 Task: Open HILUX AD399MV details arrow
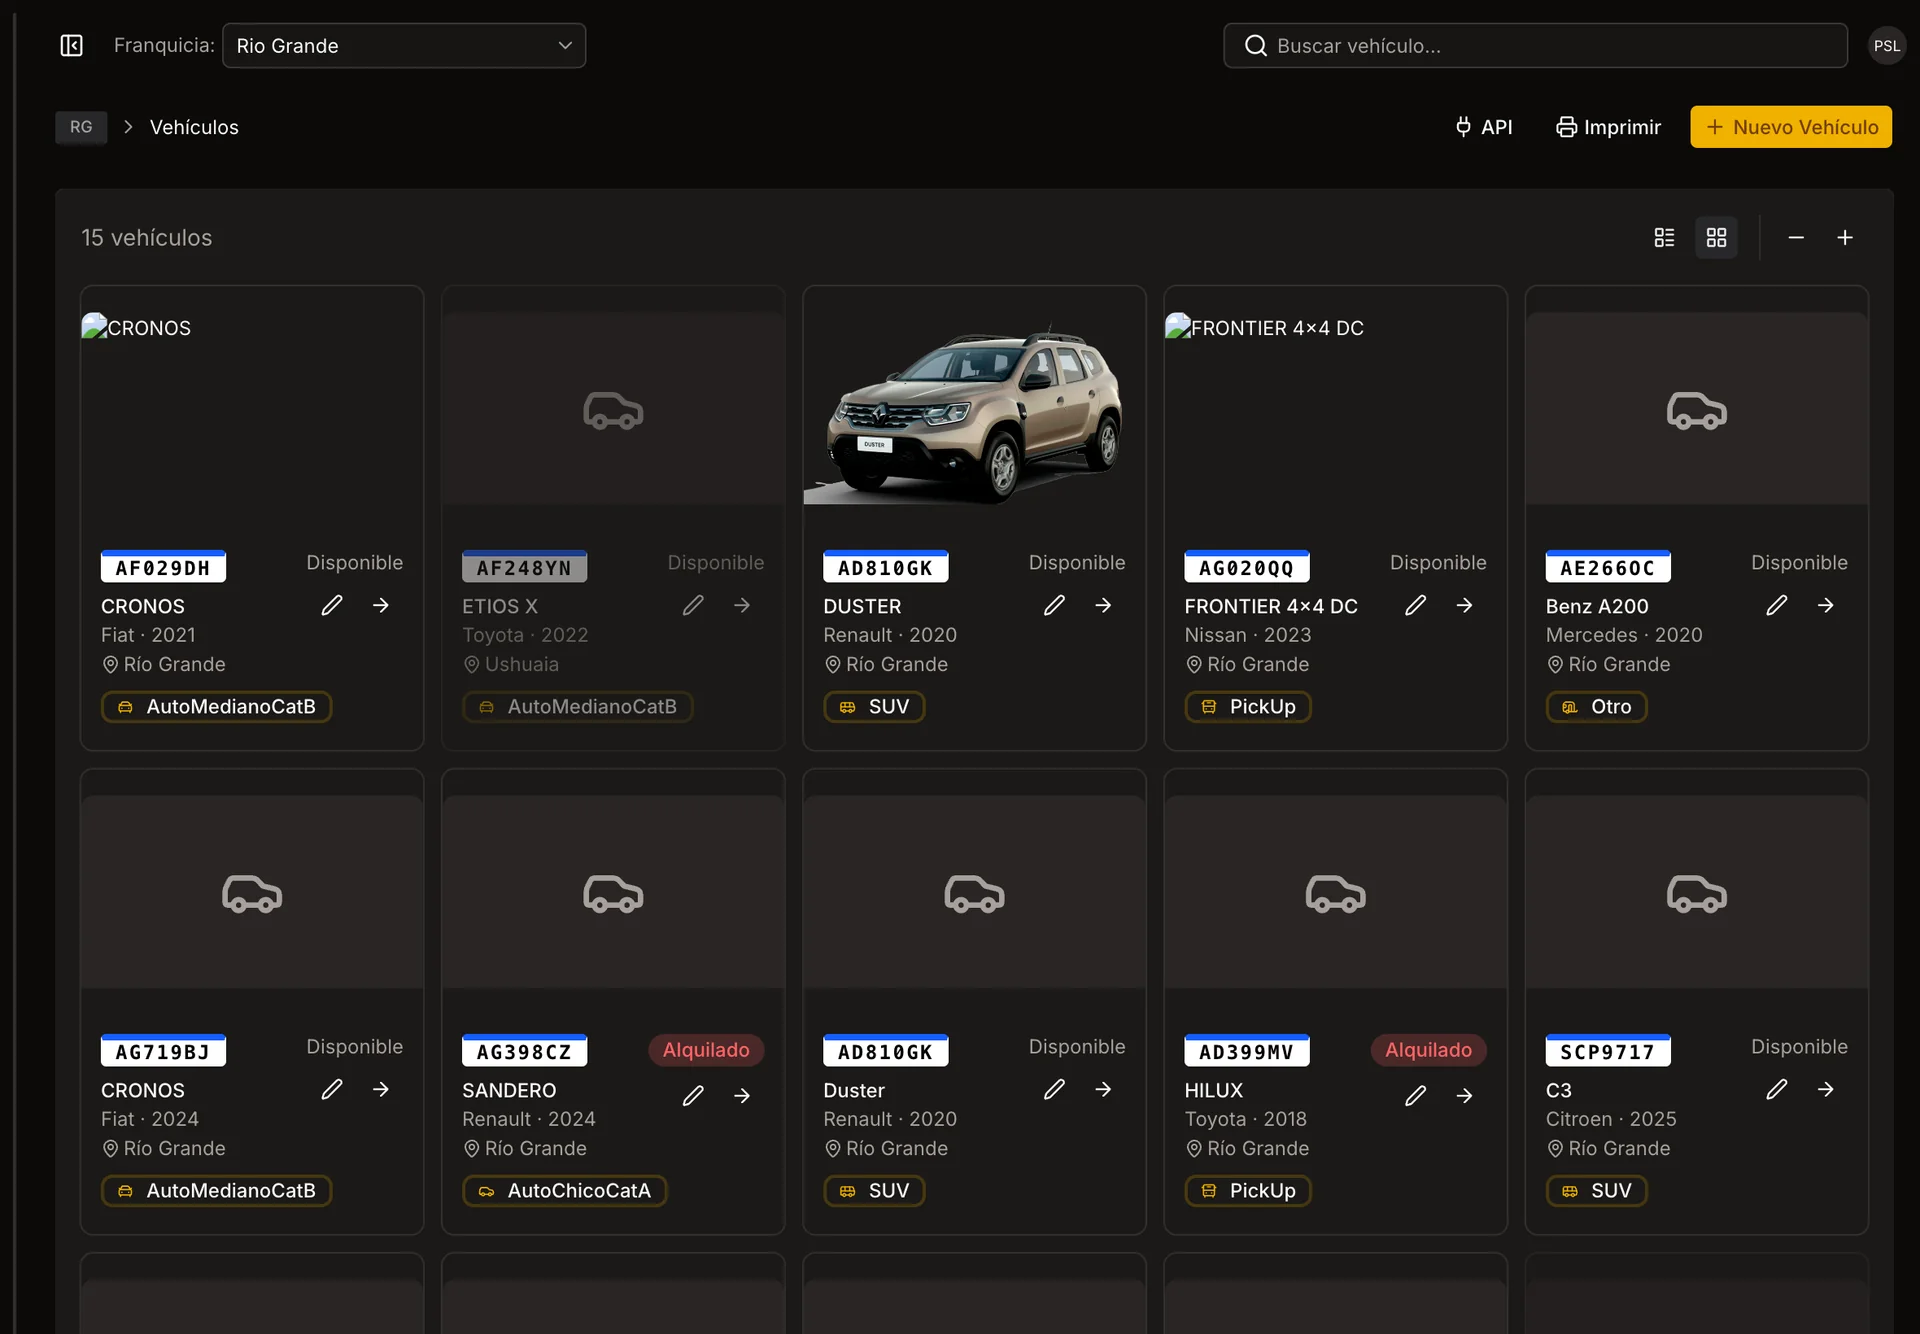1464,1096
